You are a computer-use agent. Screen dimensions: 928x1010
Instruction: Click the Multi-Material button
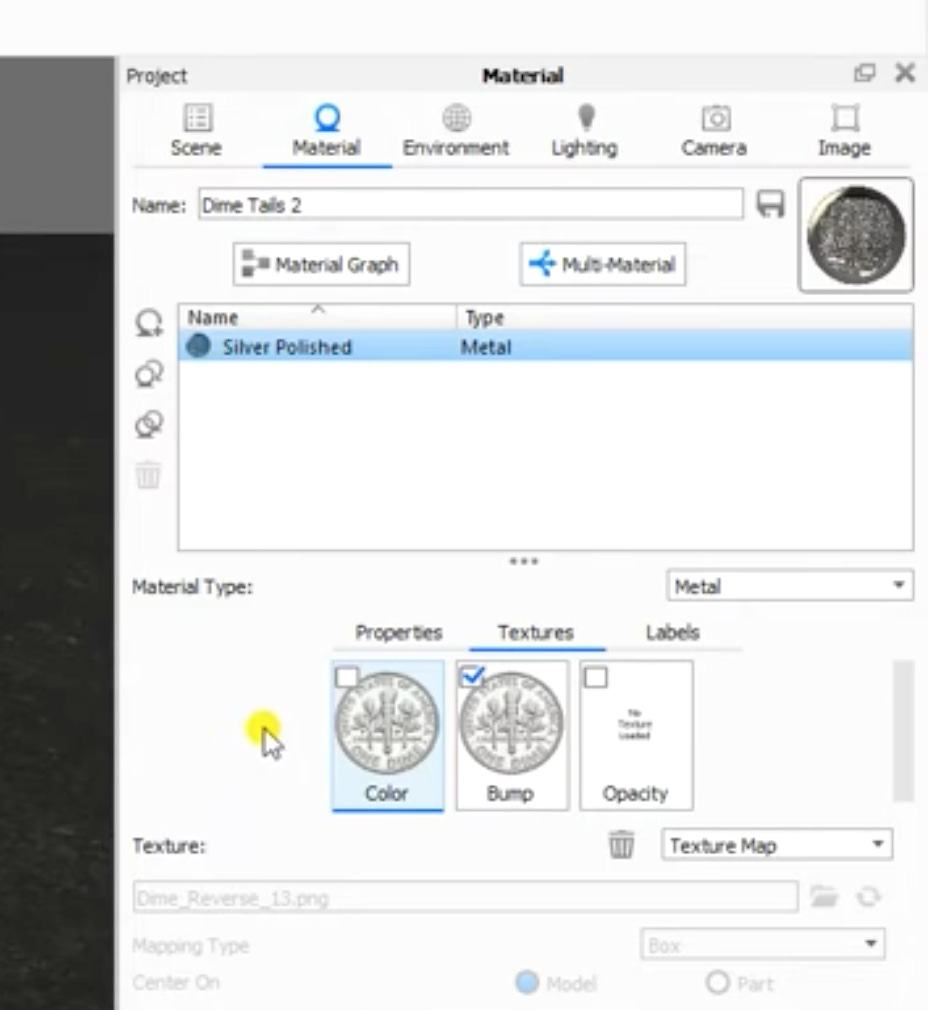pyautogui.click(x=602, y=264)
